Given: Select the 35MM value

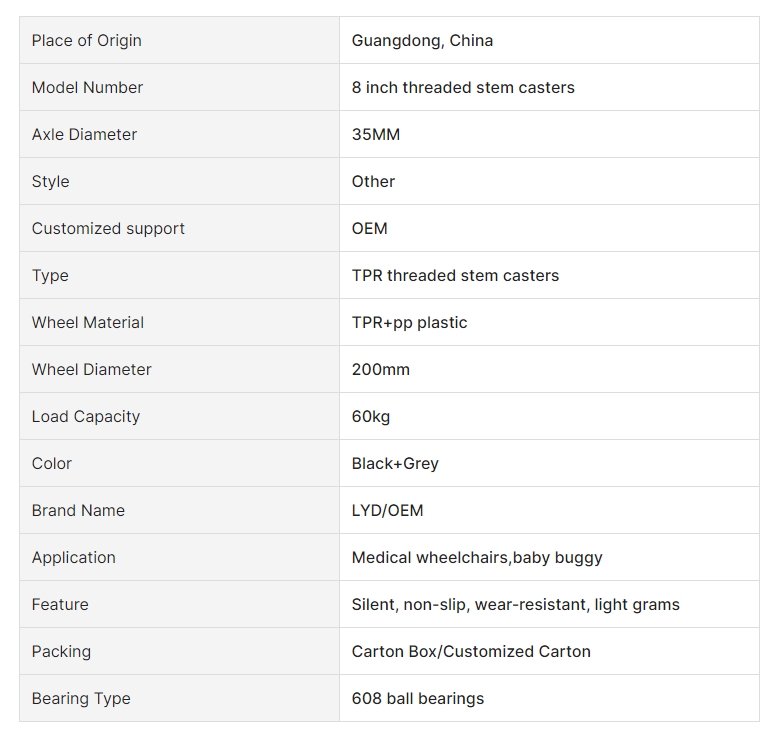Looking at the screenshot, I should coord(376,134).
